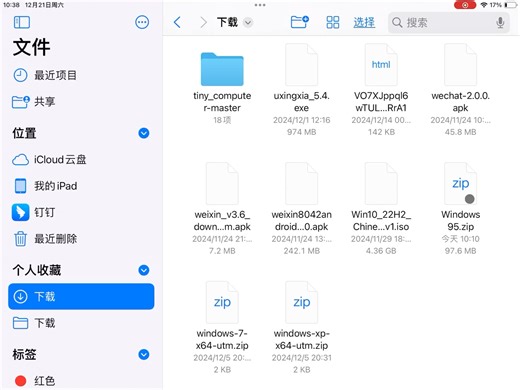The height and width of the screenshot is (390, 520).
Task: Collapse the 个人收藏 section
Action: [x=144, y=270]
